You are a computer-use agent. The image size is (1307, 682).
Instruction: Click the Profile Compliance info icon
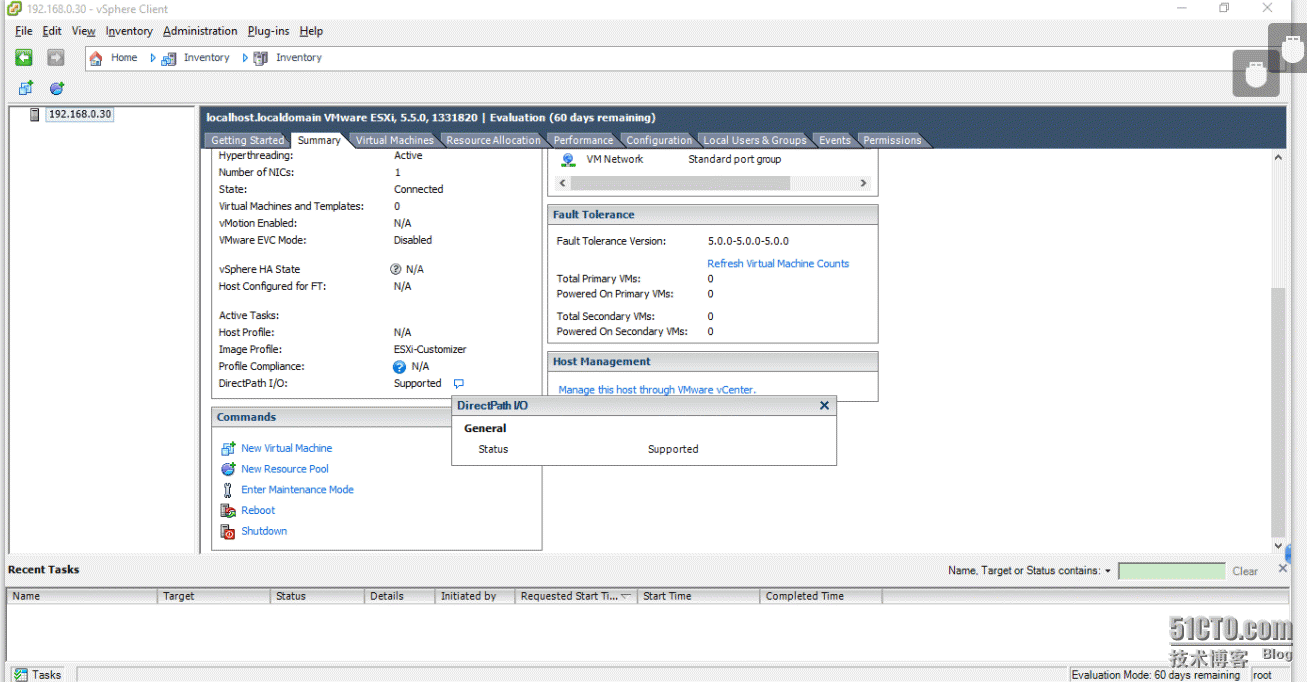click(x=400, y=367)
